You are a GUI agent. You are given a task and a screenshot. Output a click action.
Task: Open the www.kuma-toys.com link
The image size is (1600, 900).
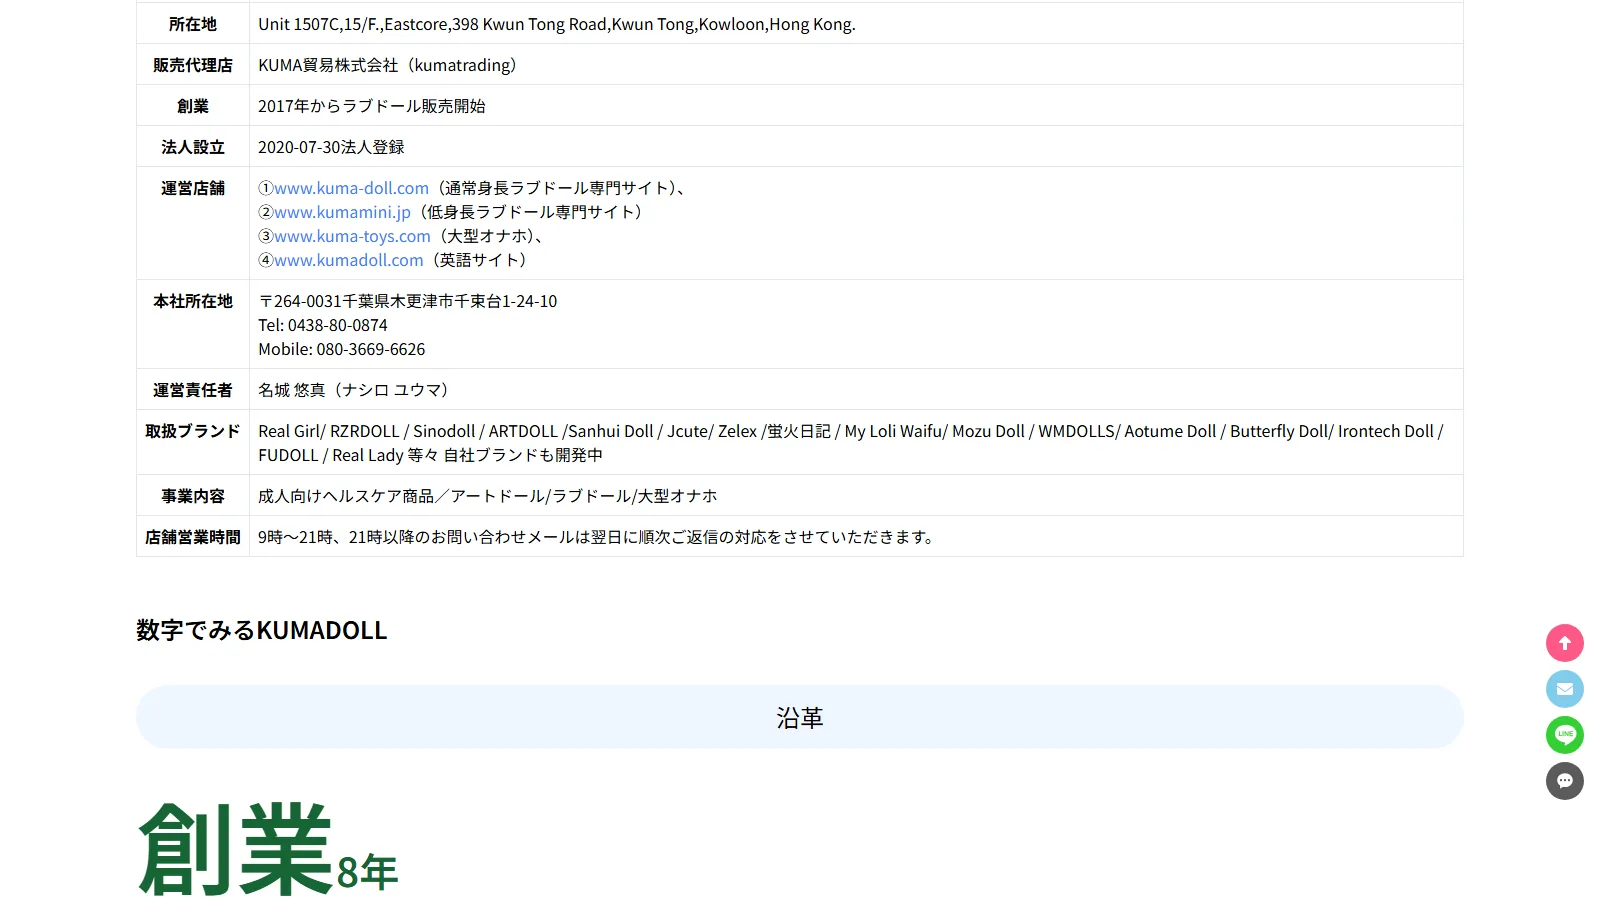[x=352, y=236]
